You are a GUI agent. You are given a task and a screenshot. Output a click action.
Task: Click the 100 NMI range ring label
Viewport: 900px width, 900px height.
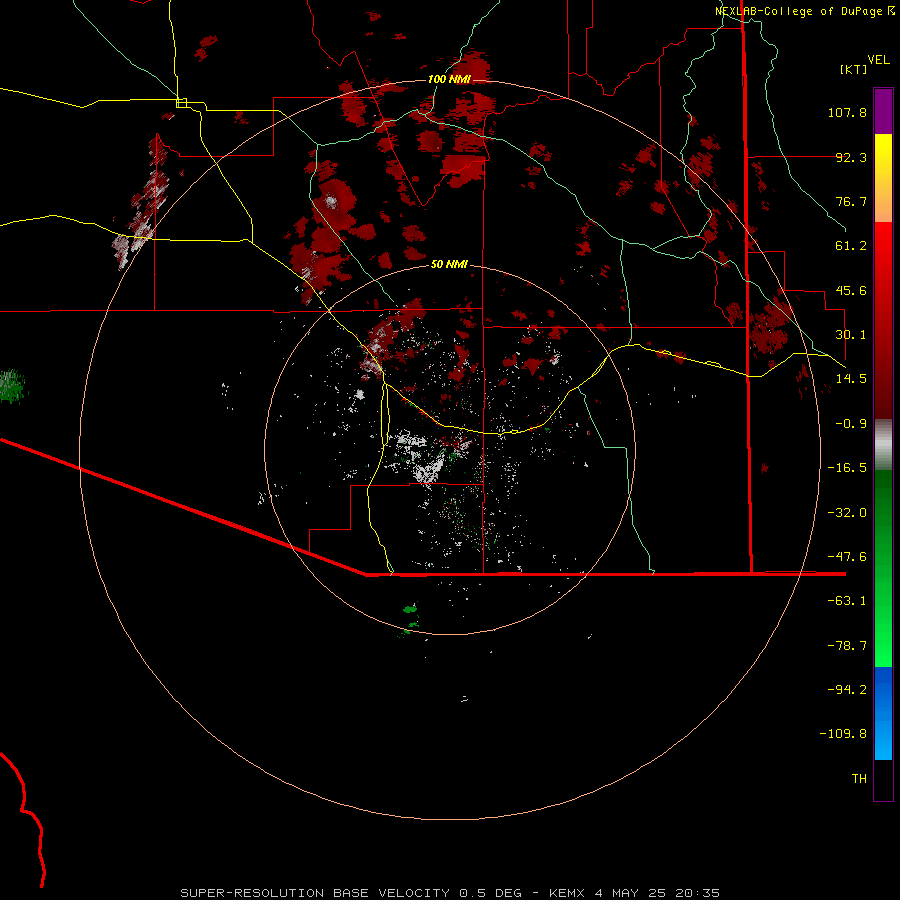(x=449, y=79)
